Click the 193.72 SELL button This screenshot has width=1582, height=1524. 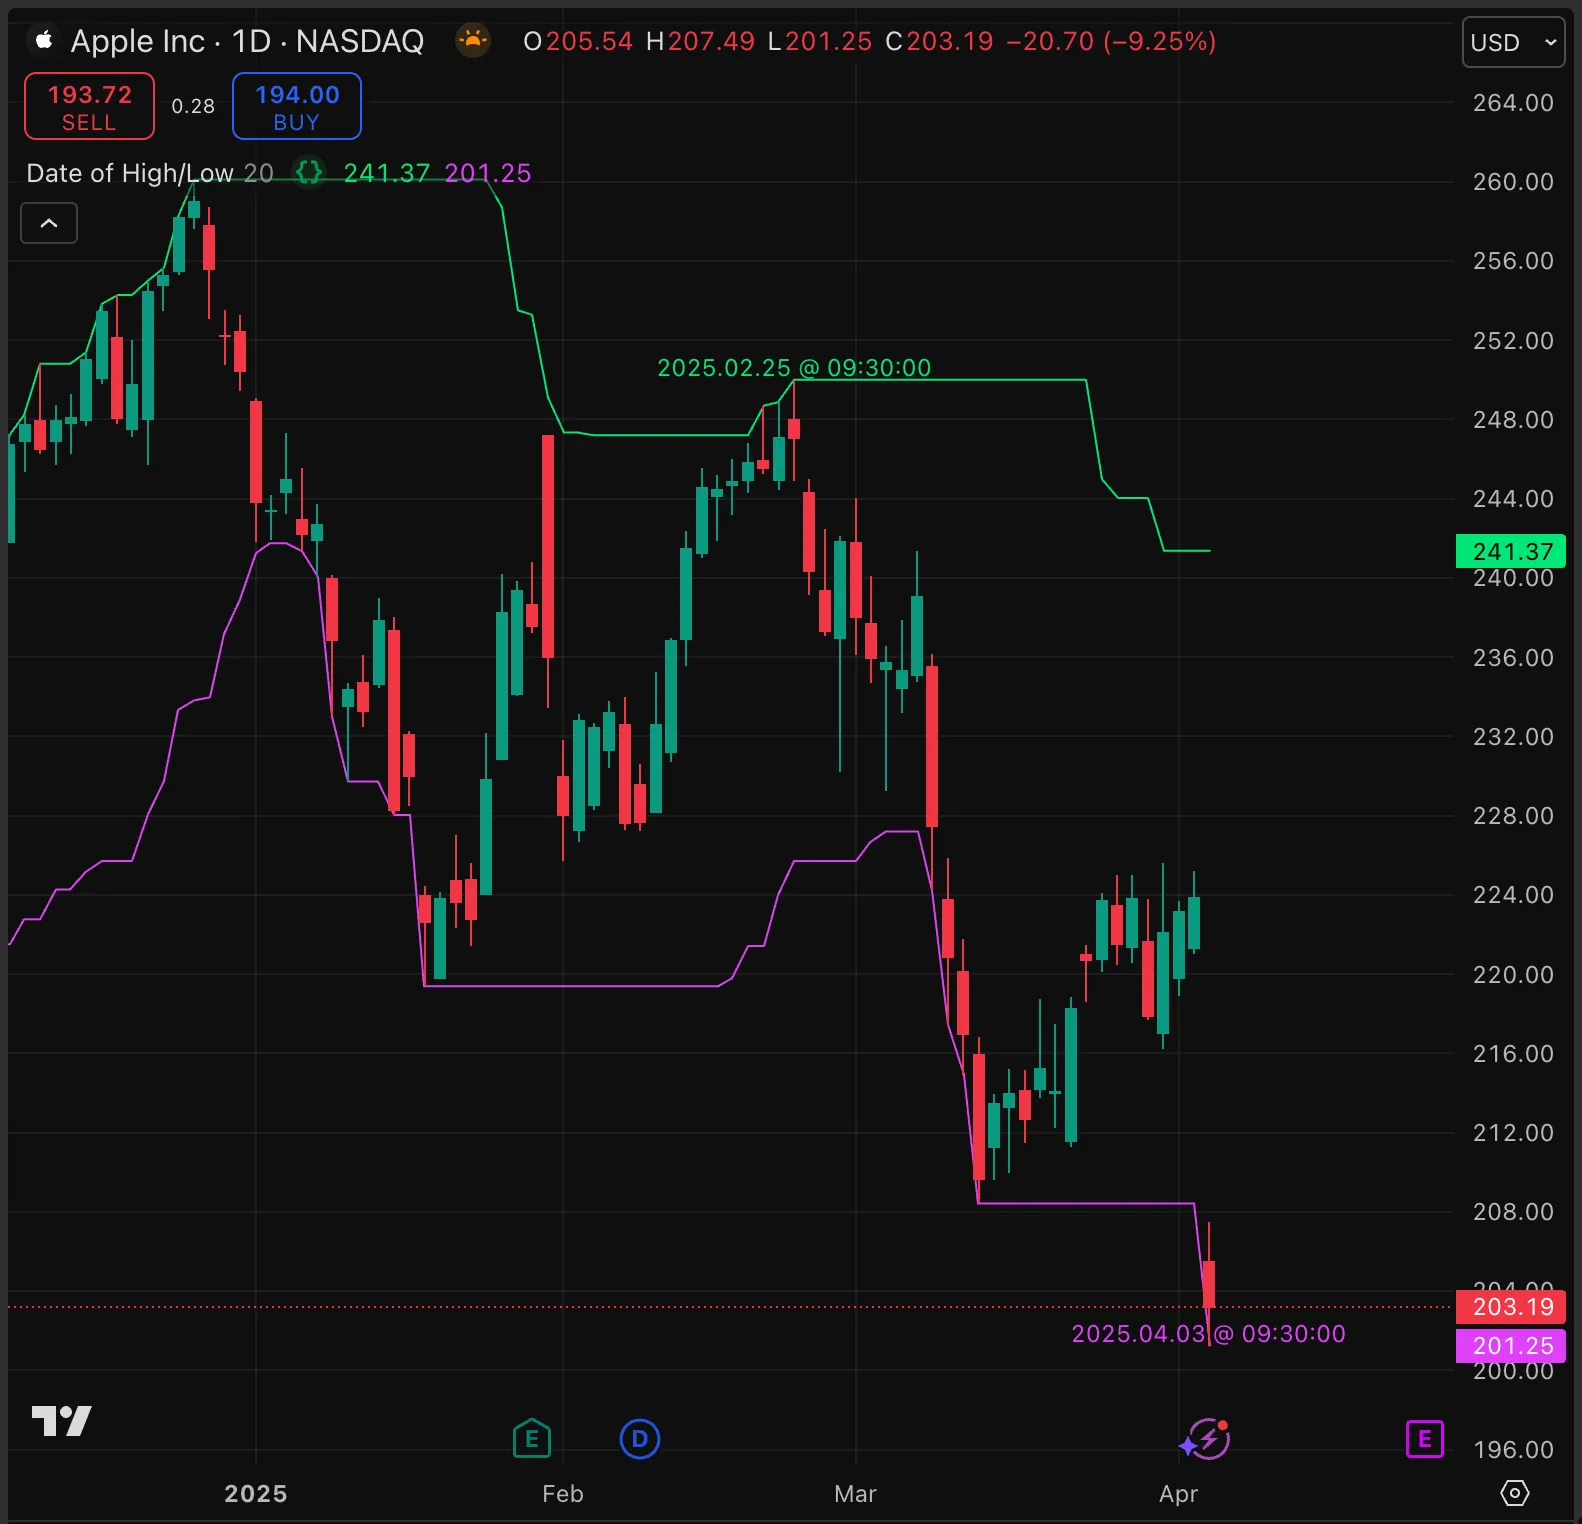click(x=89, y=107)
